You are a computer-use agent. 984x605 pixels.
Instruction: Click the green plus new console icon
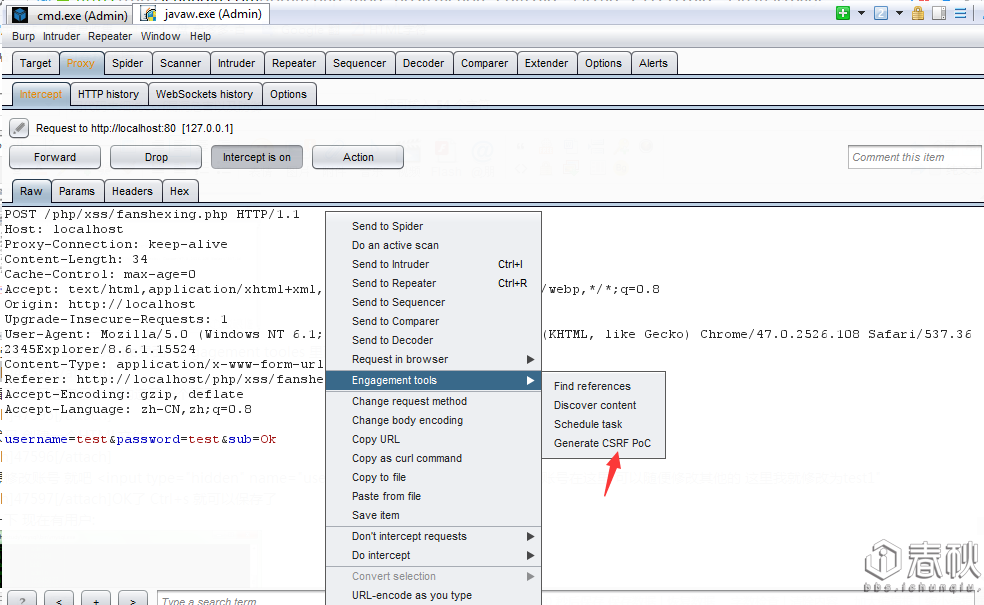tap(843, 13)
